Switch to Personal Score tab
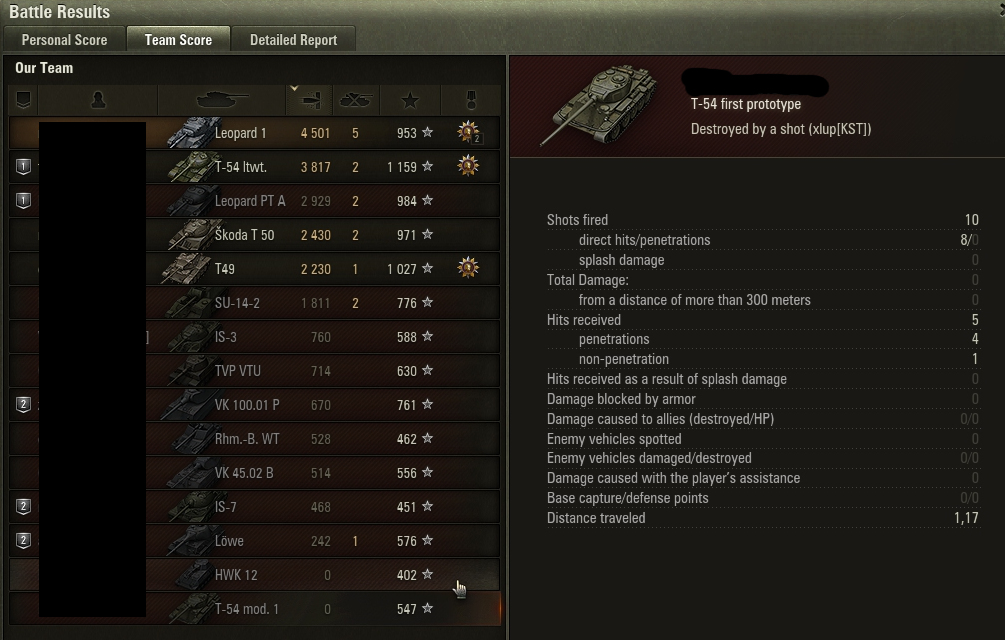This screenshot has width=1005, height=640. pyautogui.click(x=64, y=40)
